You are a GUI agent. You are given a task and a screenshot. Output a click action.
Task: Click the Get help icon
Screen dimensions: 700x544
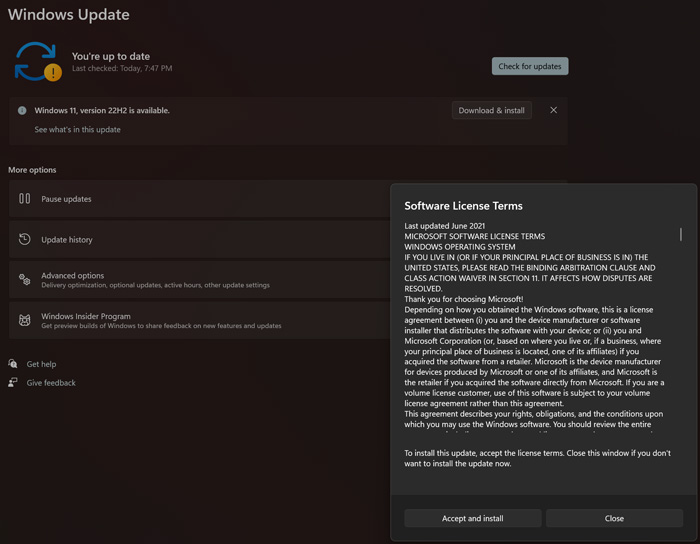click(x=13, y=364)
